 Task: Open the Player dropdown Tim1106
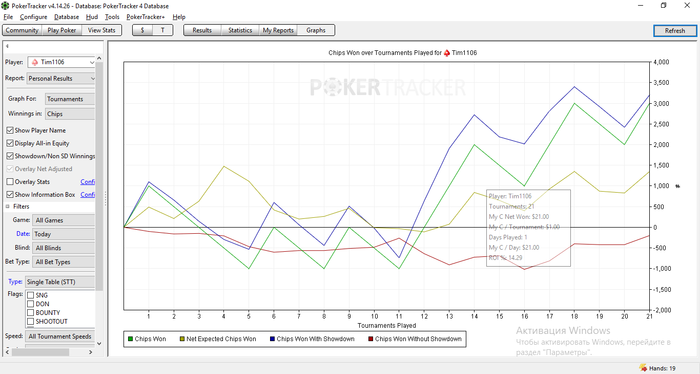(x=61, y=62)
